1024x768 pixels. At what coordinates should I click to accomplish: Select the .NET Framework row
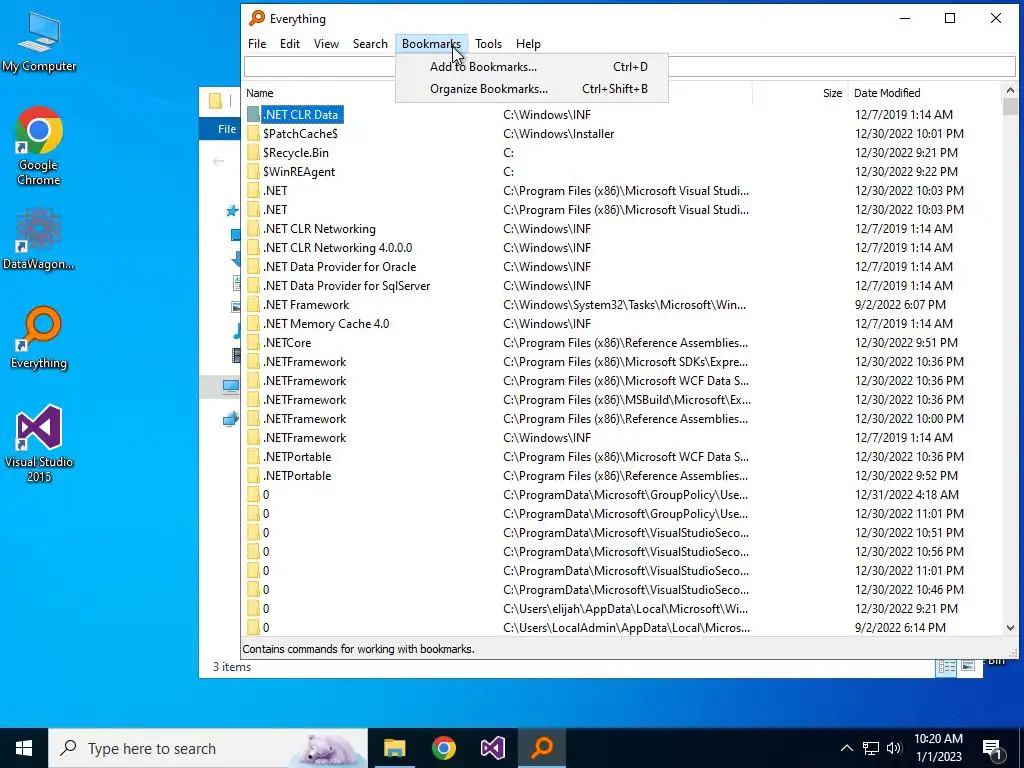(x=623, y=305)
